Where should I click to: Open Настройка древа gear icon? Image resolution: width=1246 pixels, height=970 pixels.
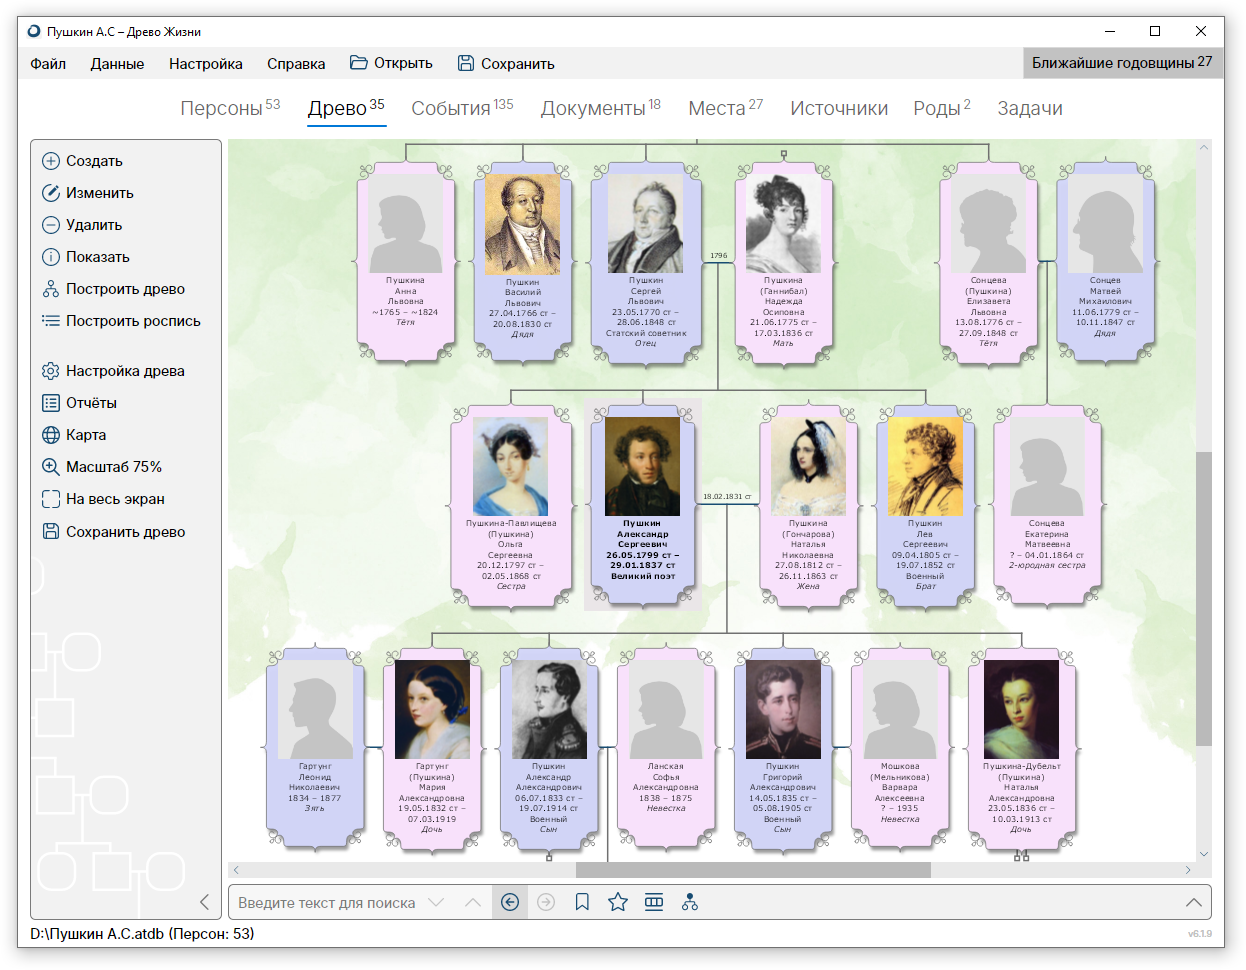click(51, 371)
